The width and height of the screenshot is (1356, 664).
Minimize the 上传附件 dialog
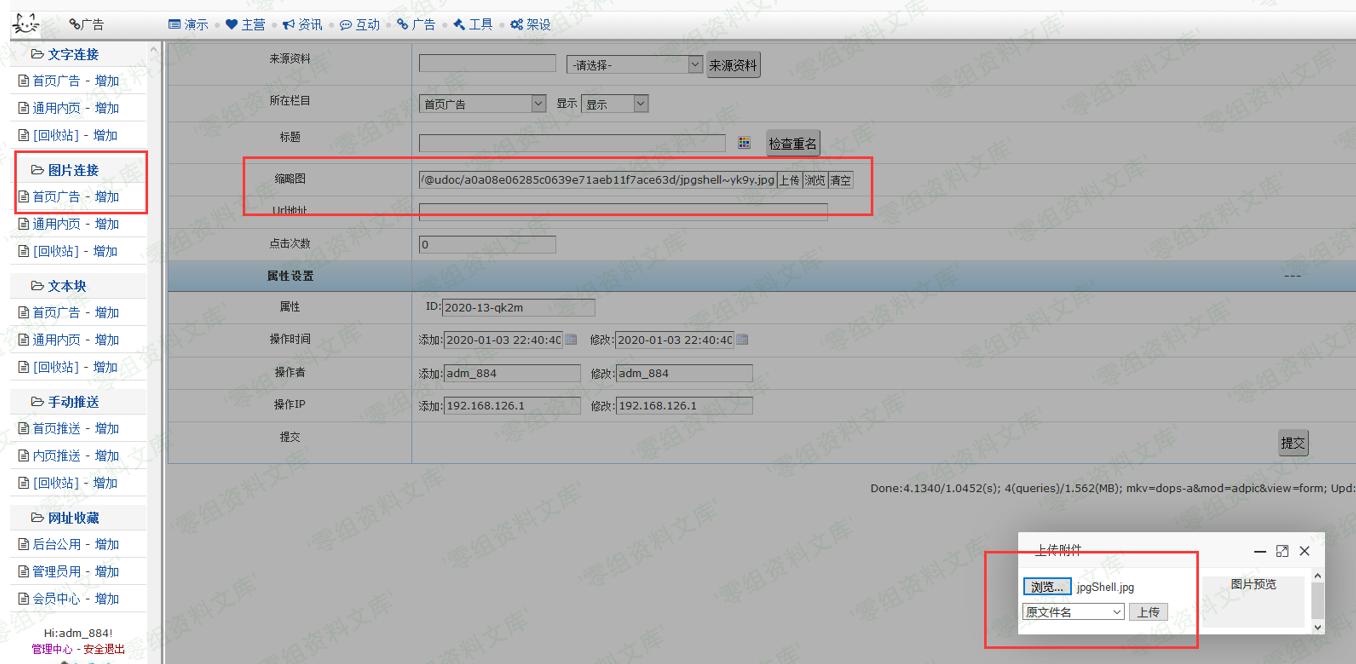[1260, 551]
